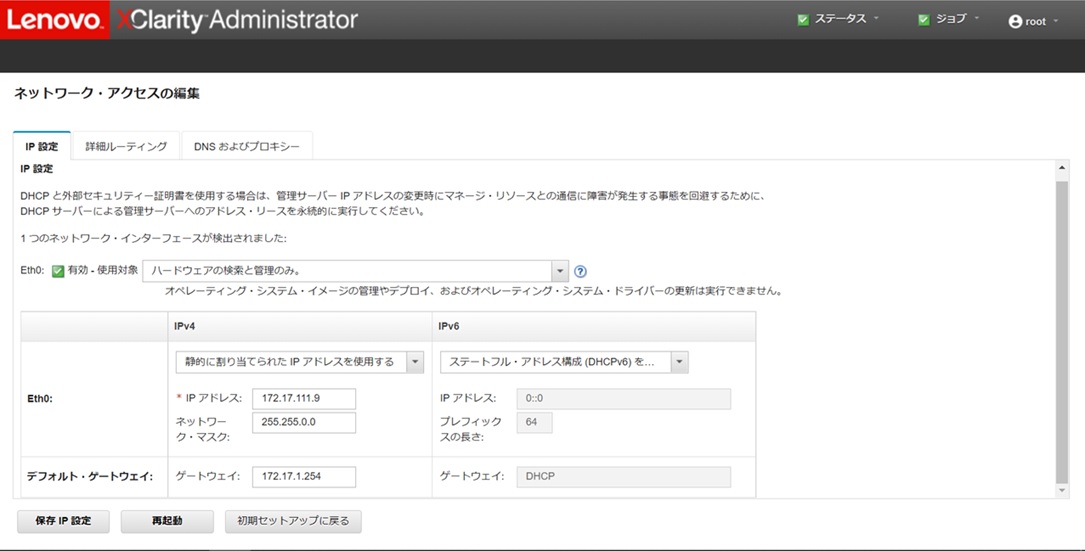
Task: Click the IPv4 gateway input field
Action: (x=304, y=477)
